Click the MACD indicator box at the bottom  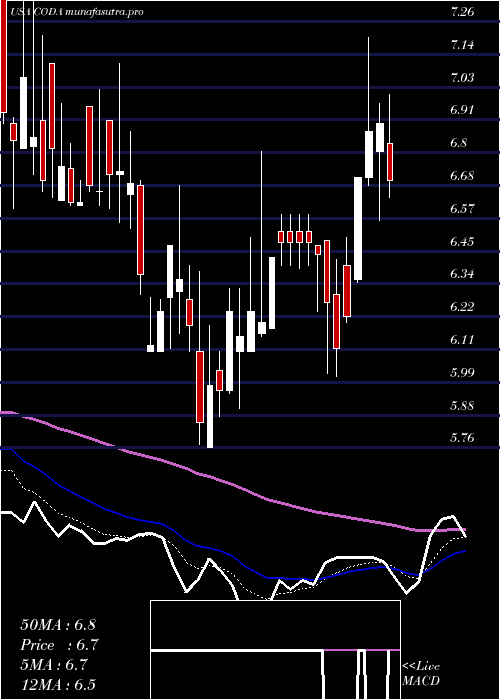point(275,650)
